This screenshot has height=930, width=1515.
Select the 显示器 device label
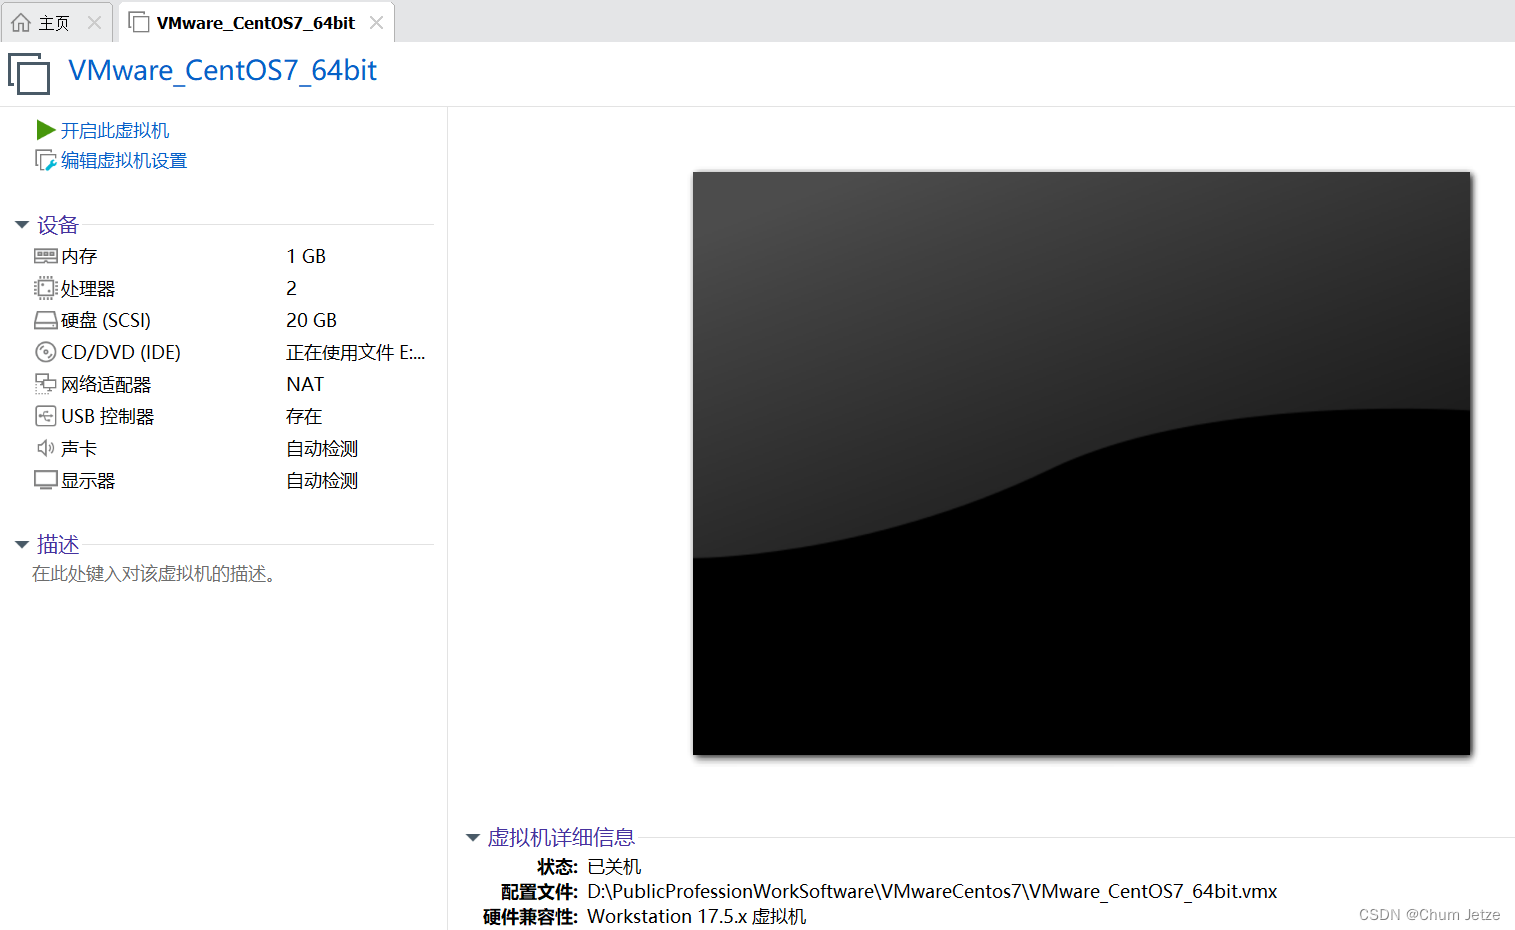[x=88, y=481]
